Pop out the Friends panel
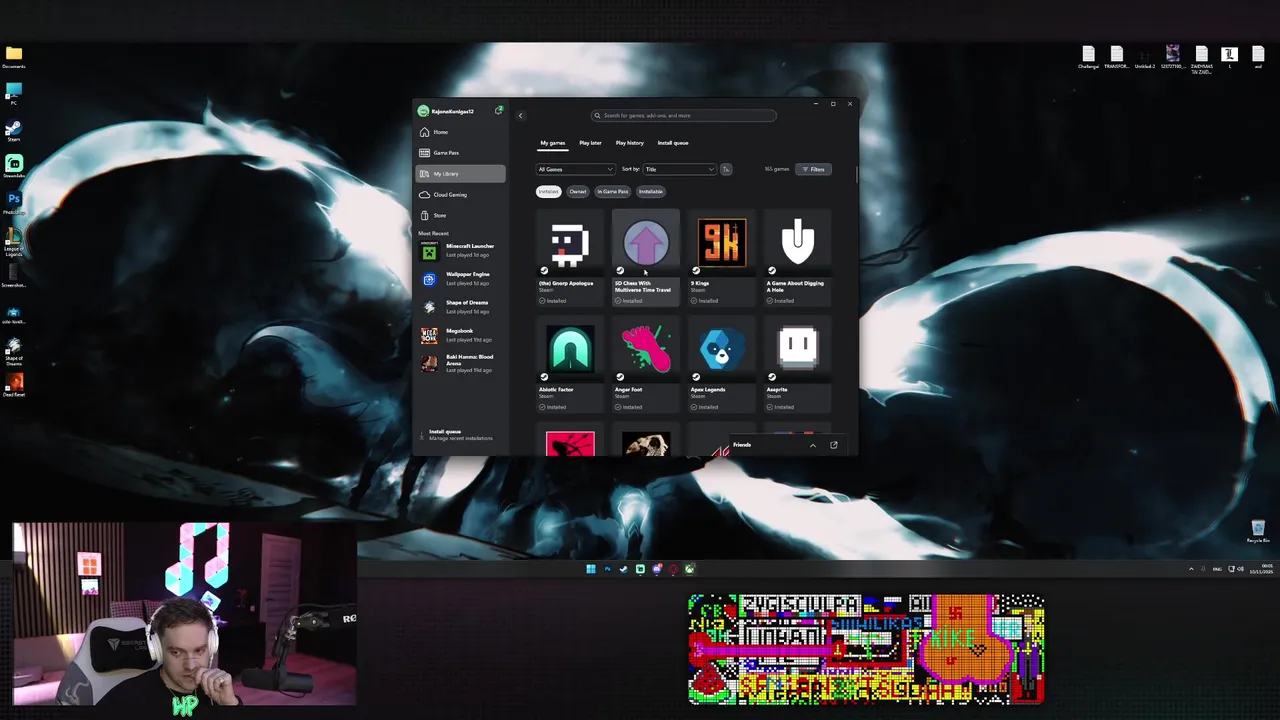The image size is (1280, 720). (833, 445)
